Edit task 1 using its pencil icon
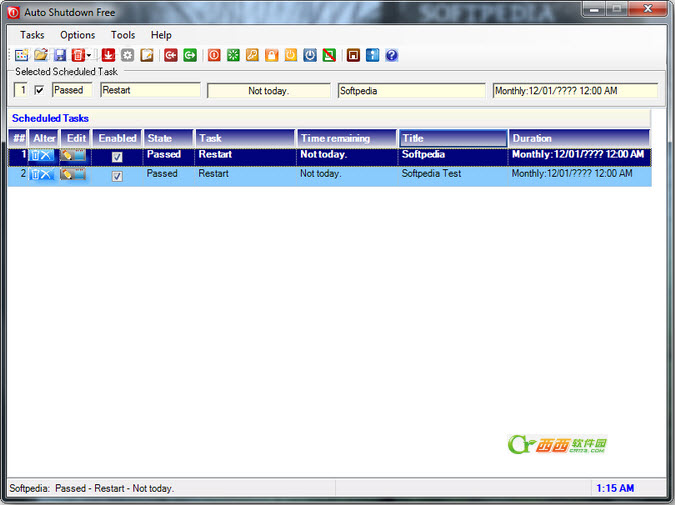 point(66,155)
